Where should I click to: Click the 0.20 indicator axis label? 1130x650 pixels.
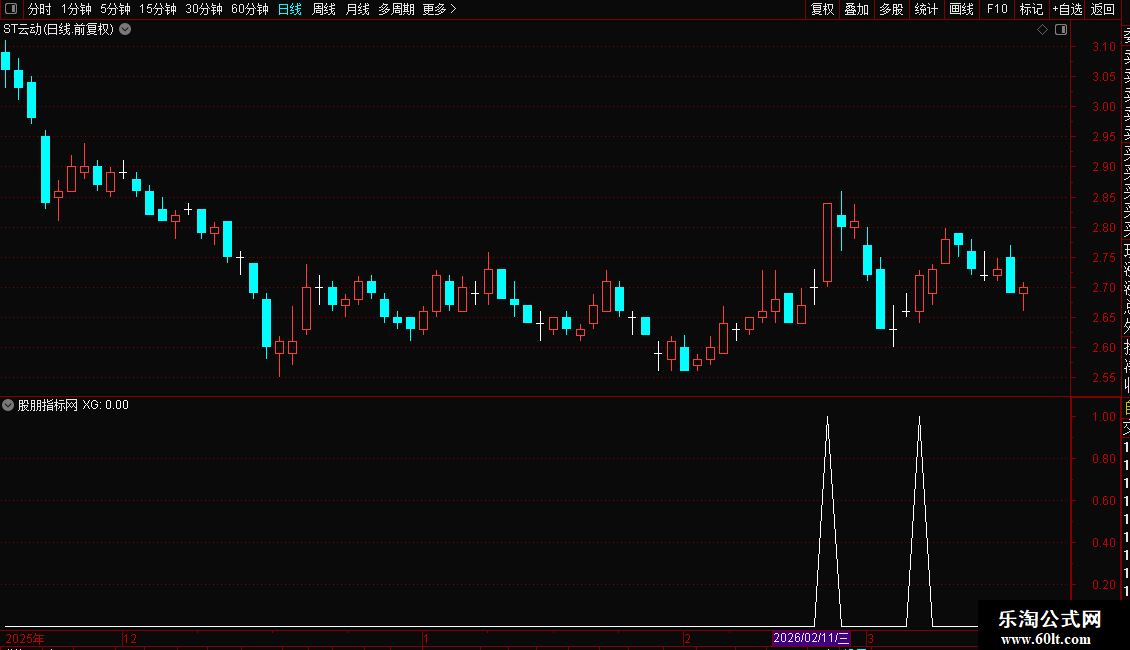click(1103, 584)
